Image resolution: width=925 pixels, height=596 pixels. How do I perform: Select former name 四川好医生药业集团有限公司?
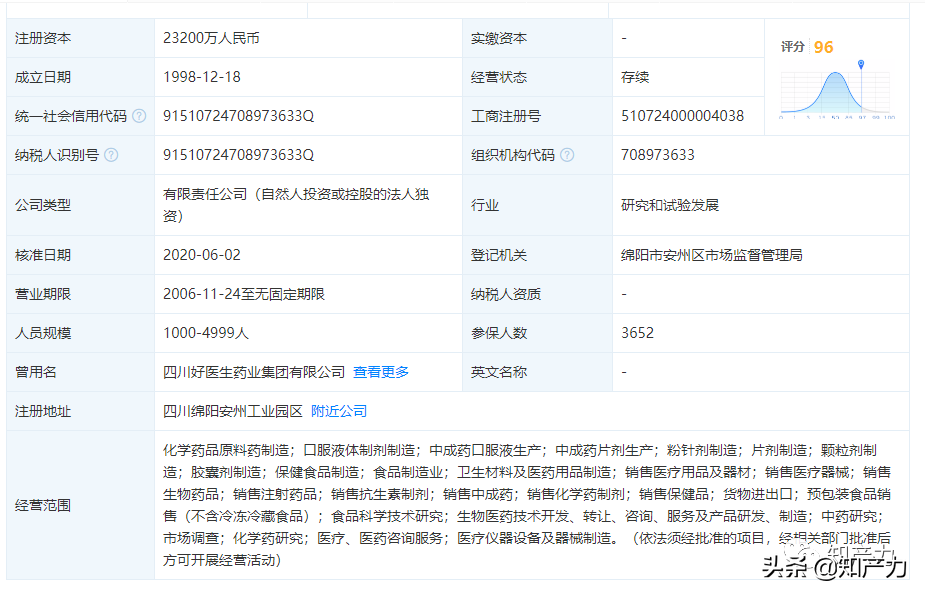(254, 372)
